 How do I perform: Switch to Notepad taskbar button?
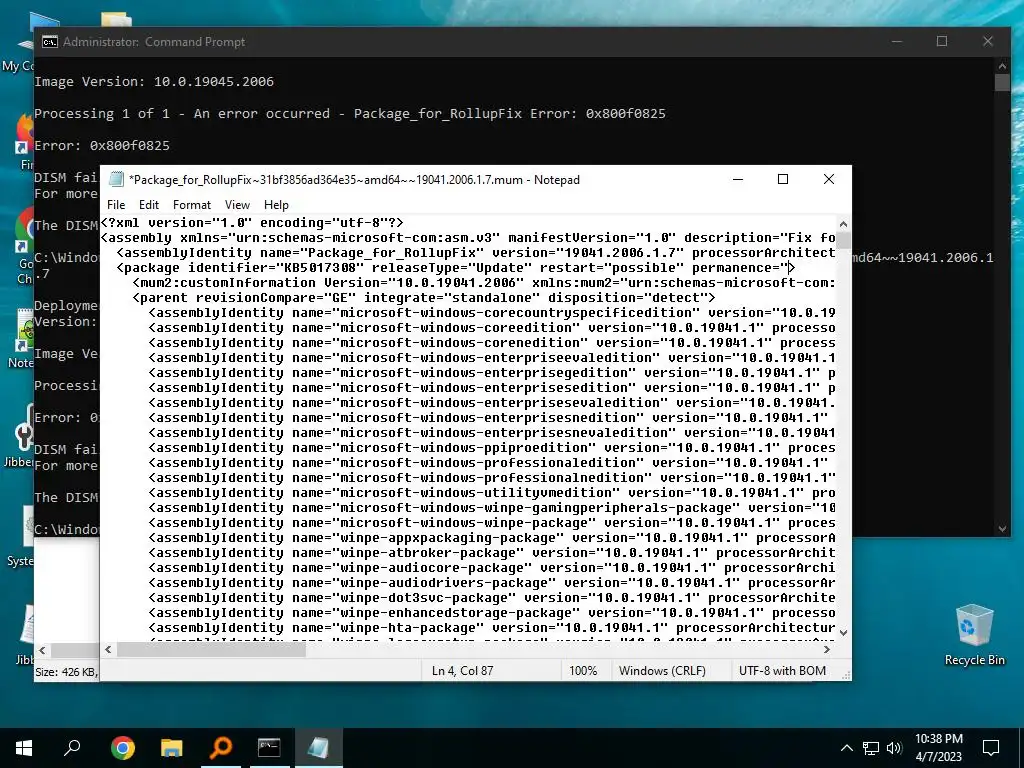[x=318, y=747]
